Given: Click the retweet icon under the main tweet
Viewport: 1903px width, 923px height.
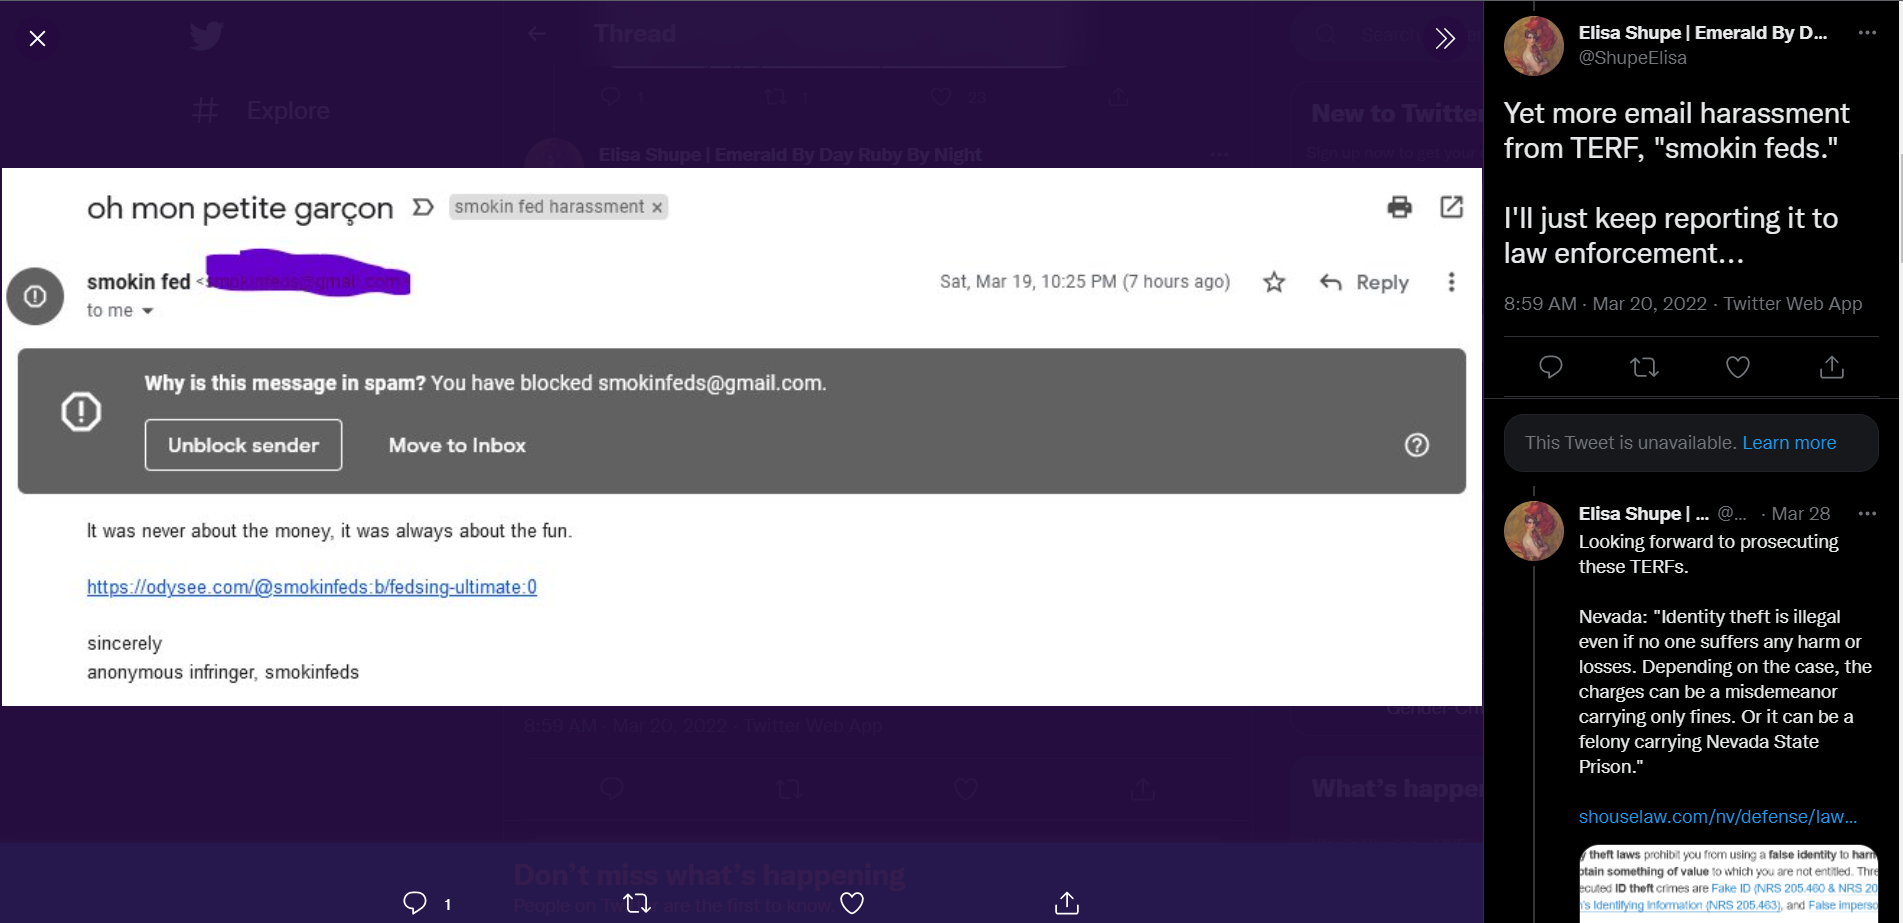Looking at the screenshot, I should [x=1644, y=367].
